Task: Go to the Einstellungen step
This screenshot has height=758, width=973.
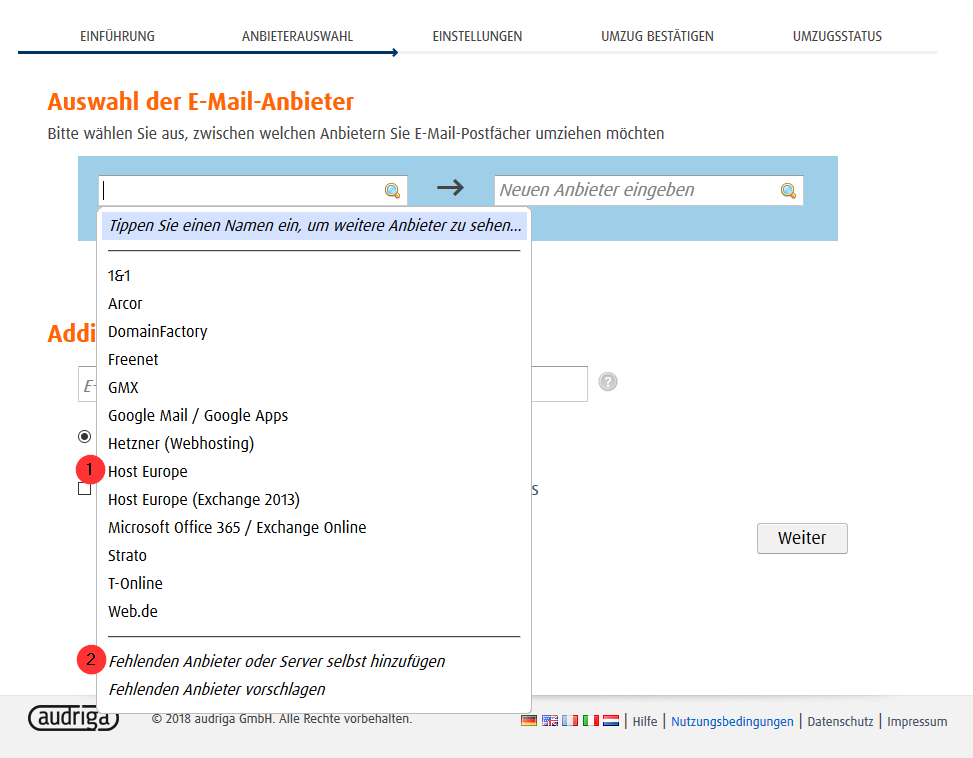Action: pyautogui.click(x=477, y=36)
